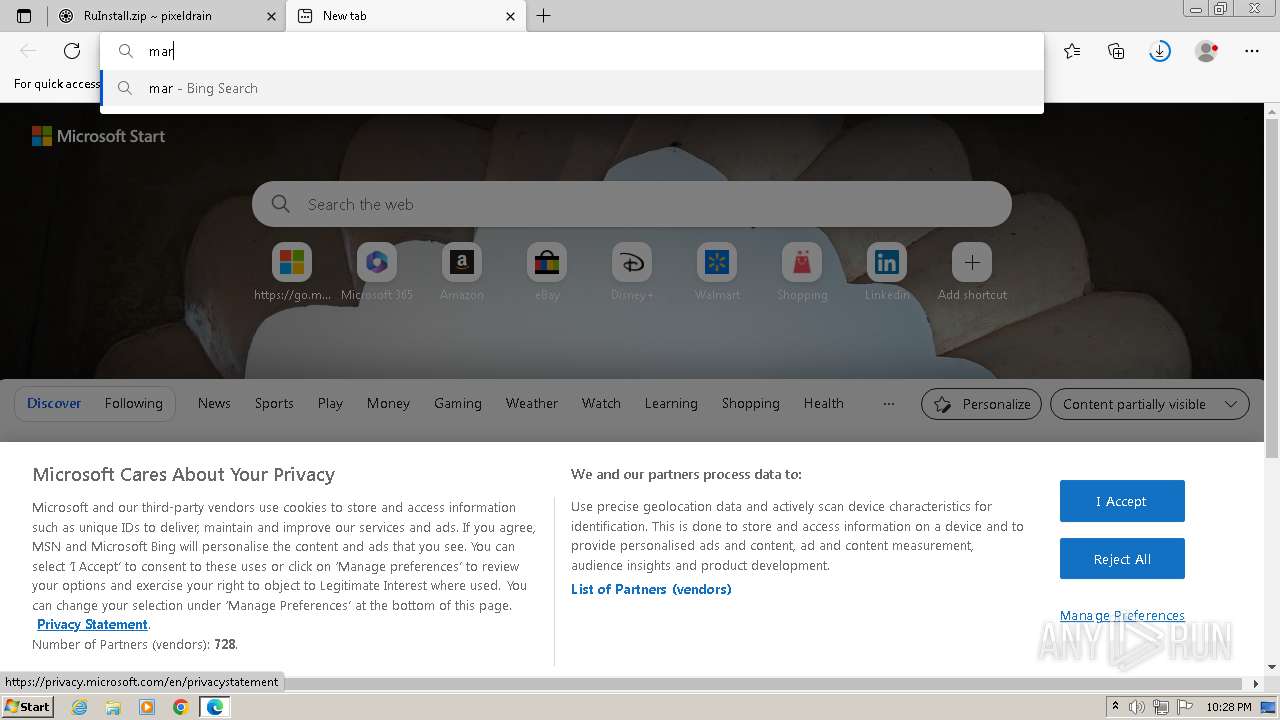The image size is (1280, 720).
Task: Select the Edge taskbar button
Action: tap(215, 707)
